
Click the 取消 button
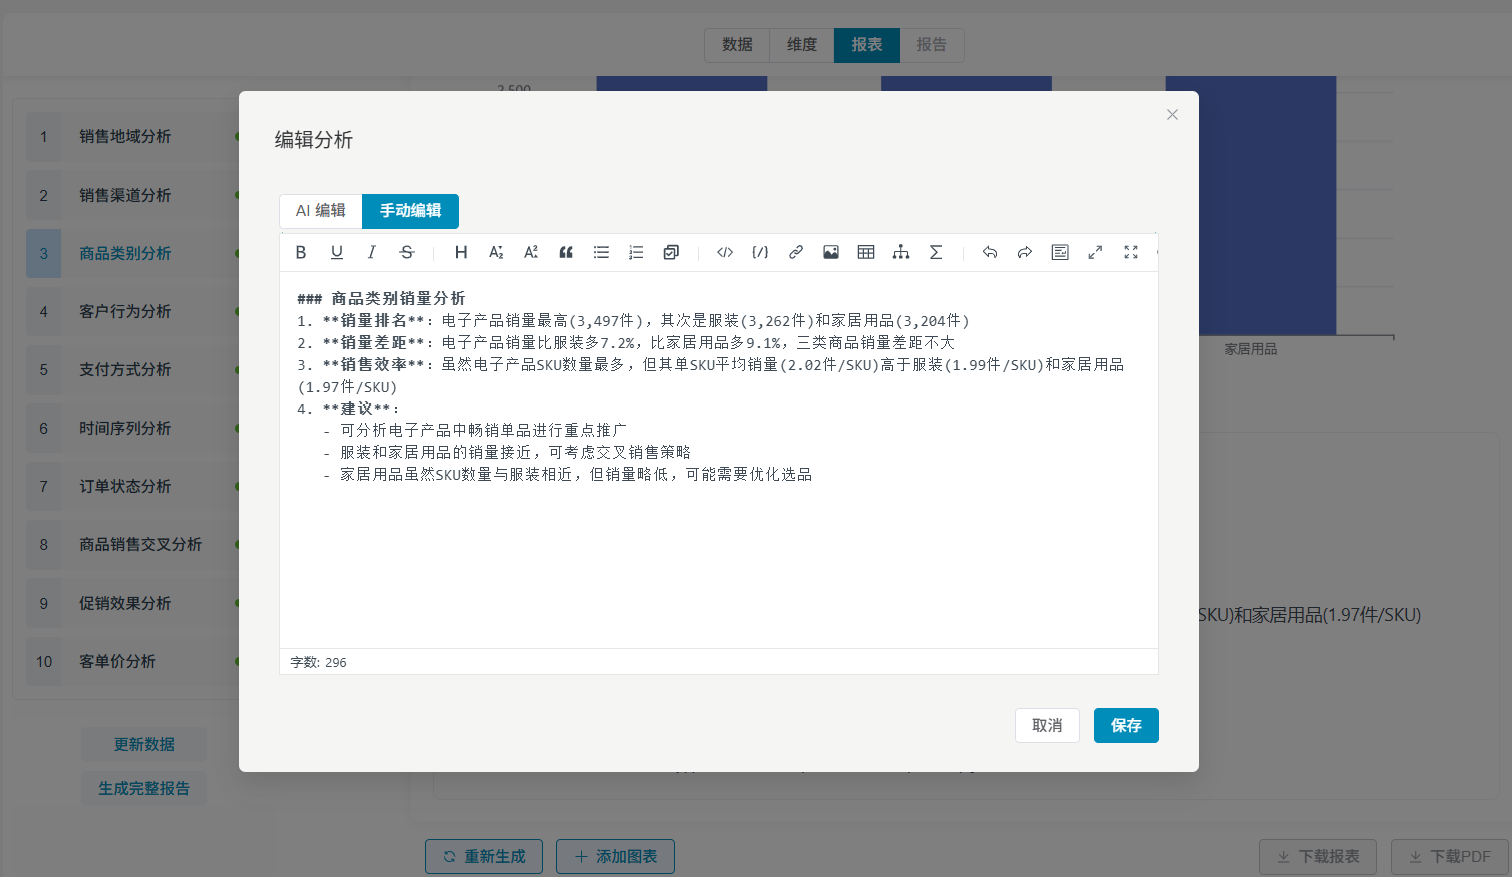[x=1047, y=725]
